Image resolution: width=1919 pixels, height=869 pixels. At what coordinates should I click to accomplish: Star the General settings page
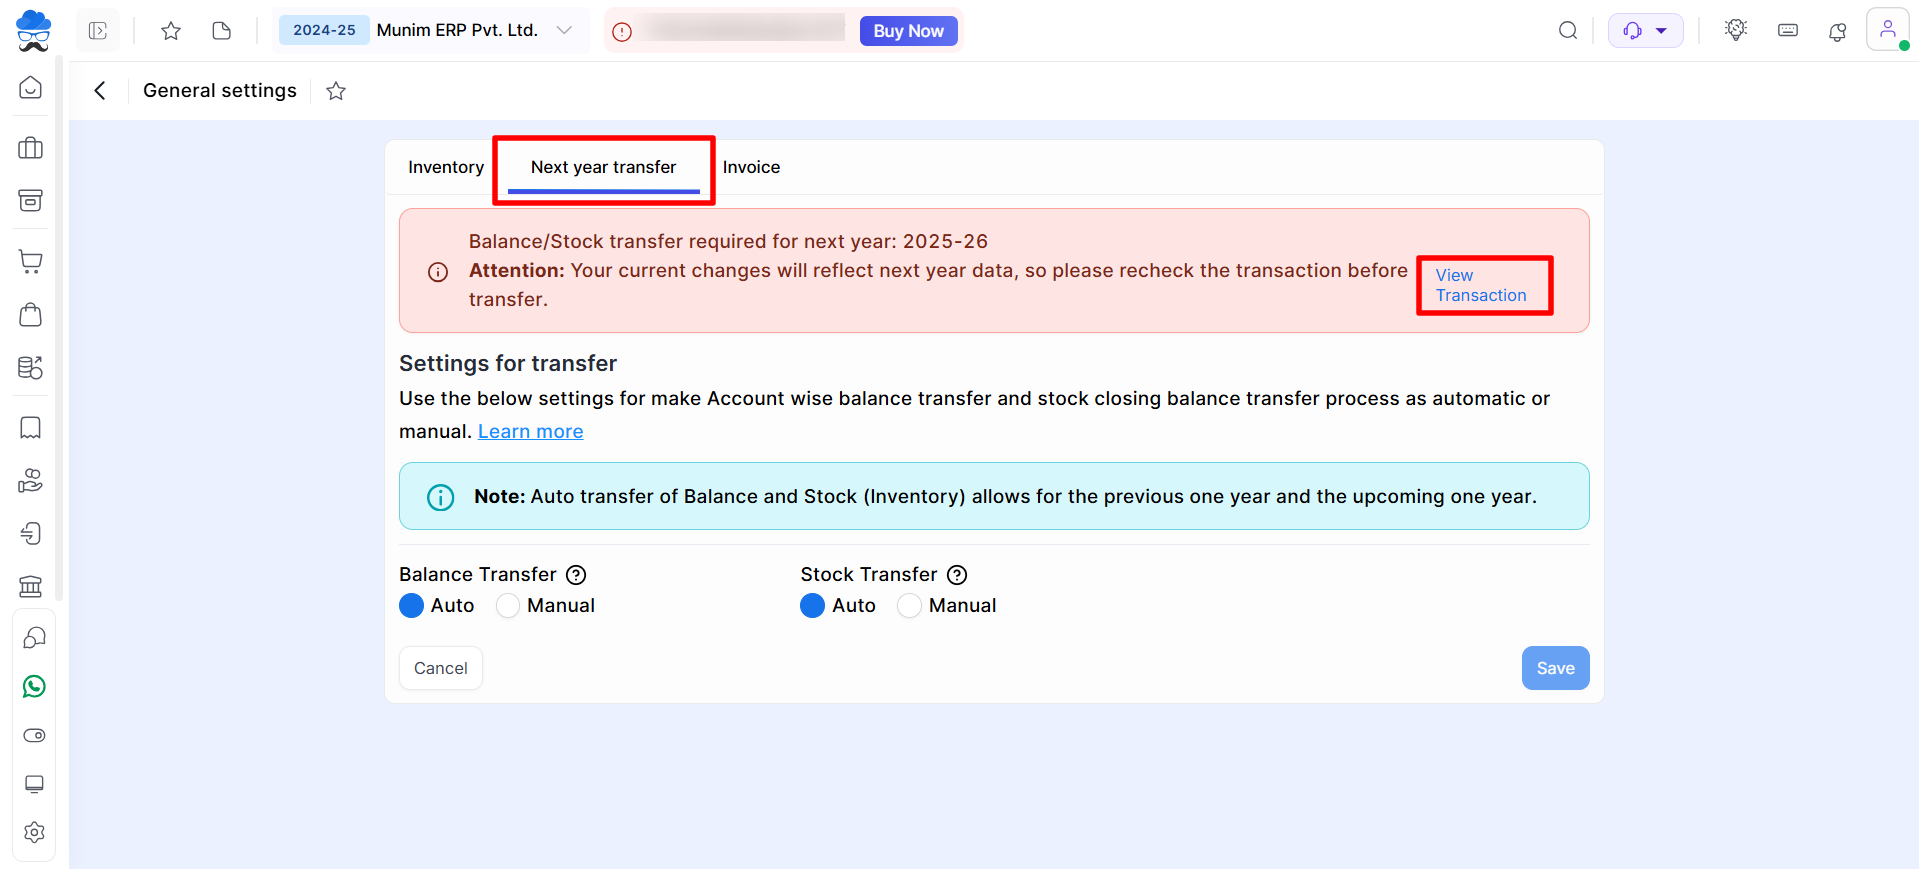coord(336,91)
